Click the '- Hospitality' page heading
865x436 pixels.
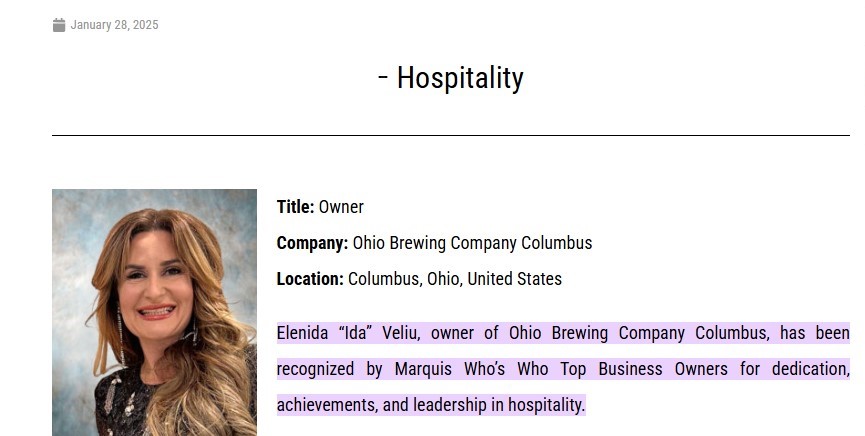(451, 78)
